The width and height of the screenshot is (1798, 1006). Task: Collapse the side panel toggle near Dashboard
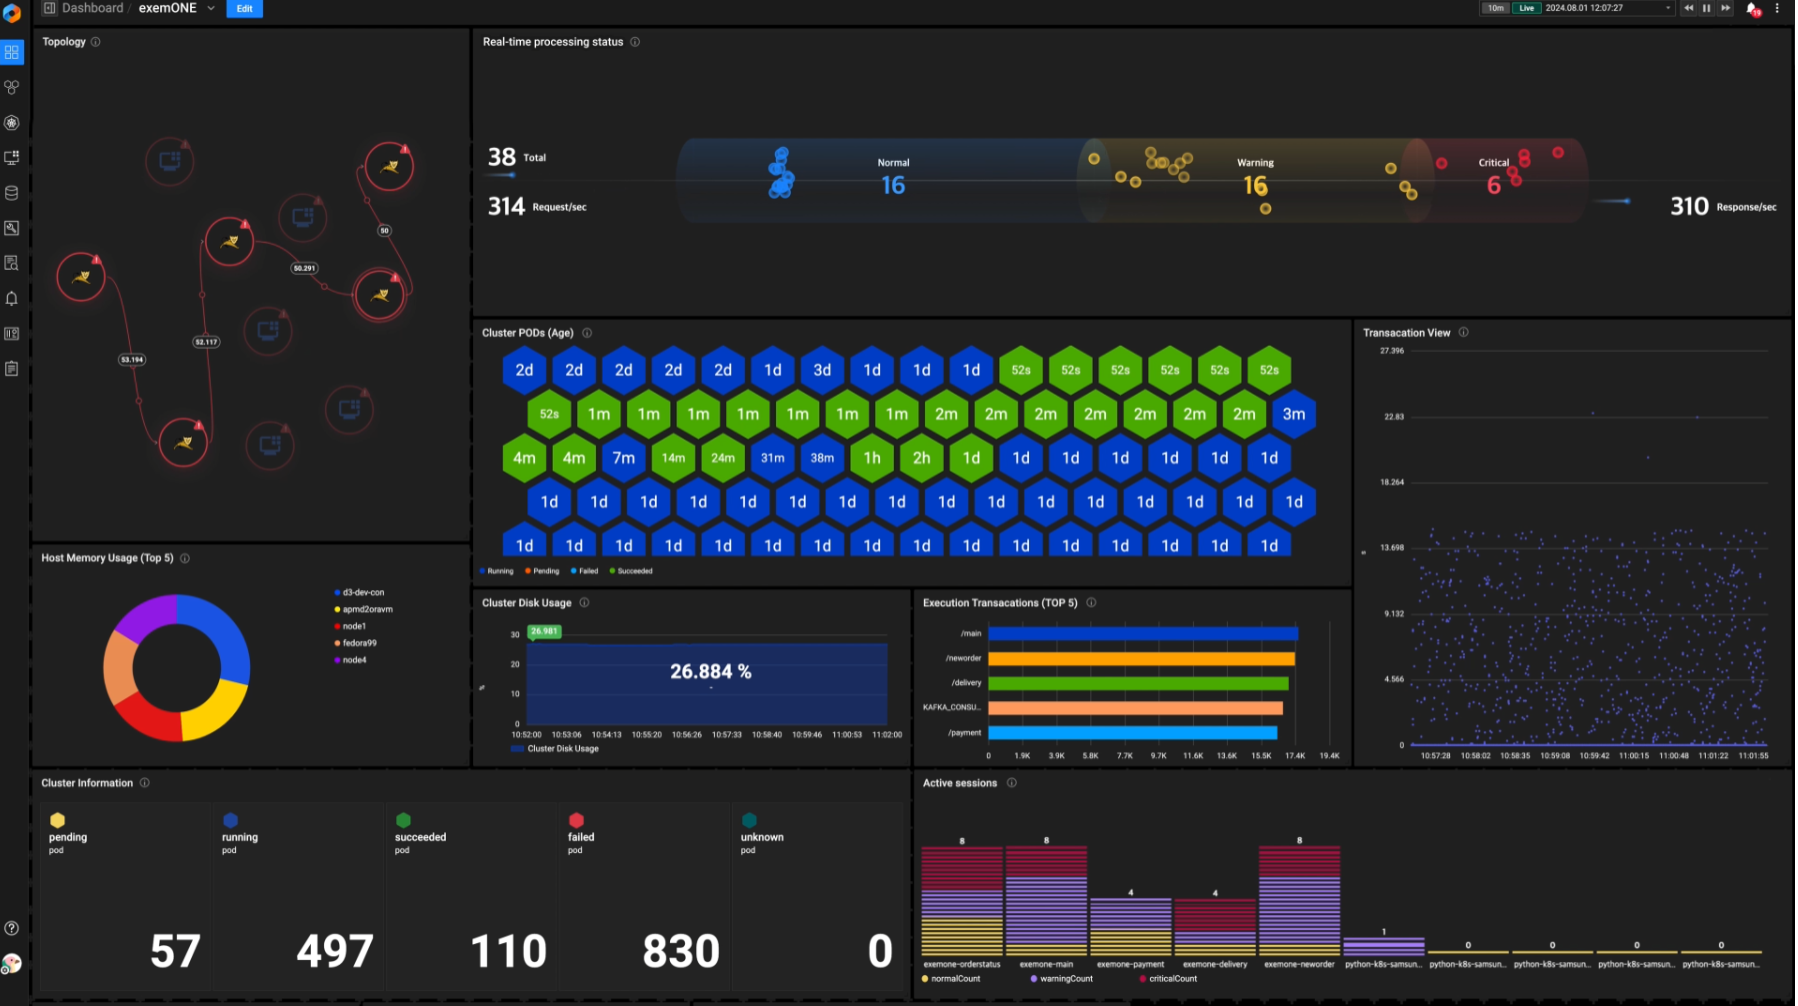[x=49, y=8]
